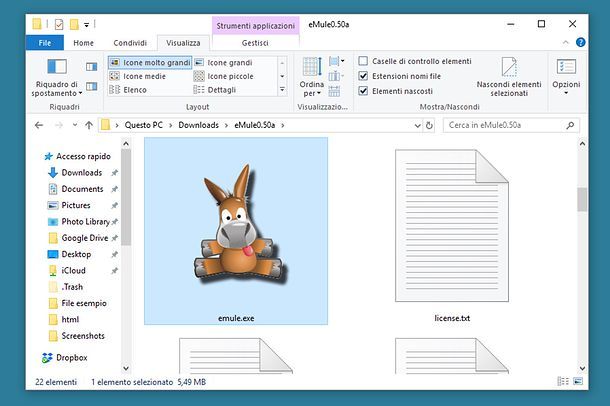
Task: Refresh the folder view
Action: (x=429, y=126)
